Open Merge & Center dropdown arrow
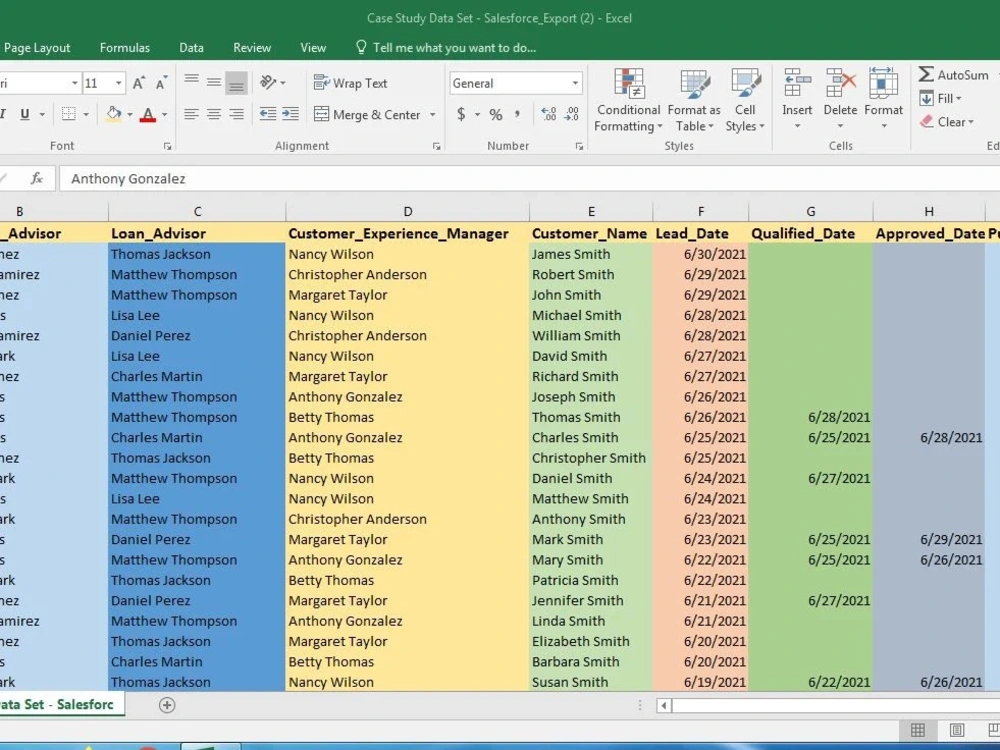The width and height of the screenshot is (1000, 750). click(432, 115)
